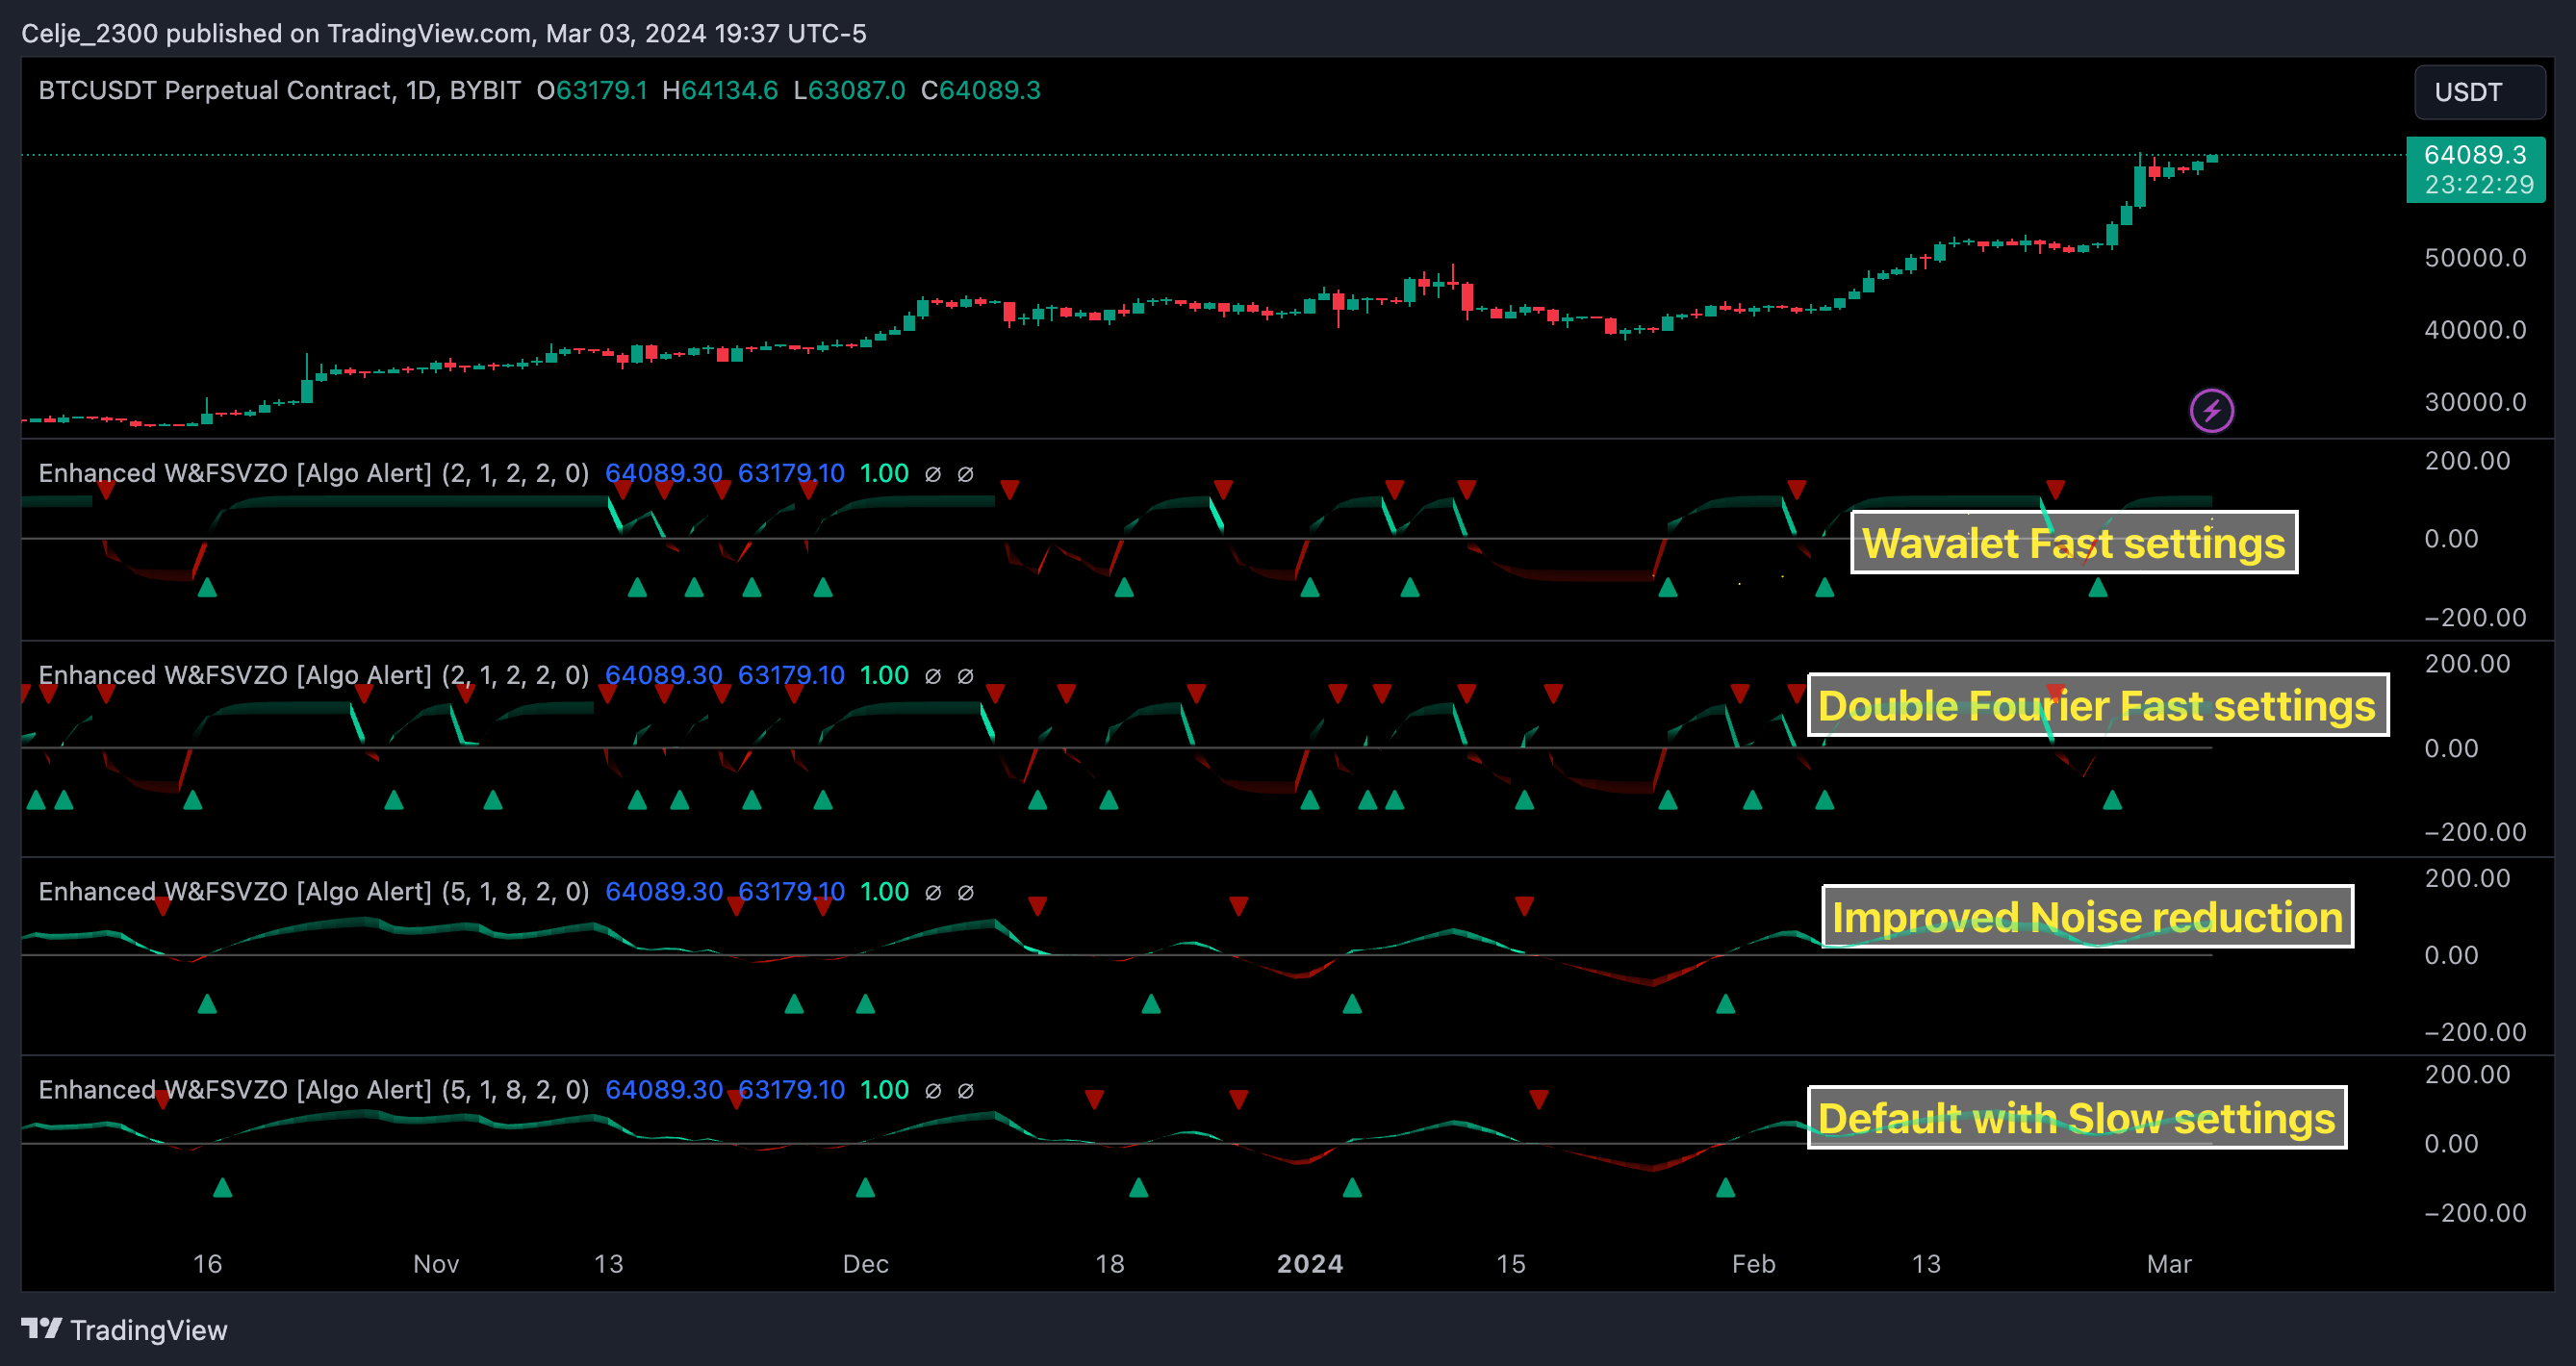Click the 30000.0 price axis label
This screenshot has width=2576, height=1366.
pyautogui.click(x=2475, y=402)
